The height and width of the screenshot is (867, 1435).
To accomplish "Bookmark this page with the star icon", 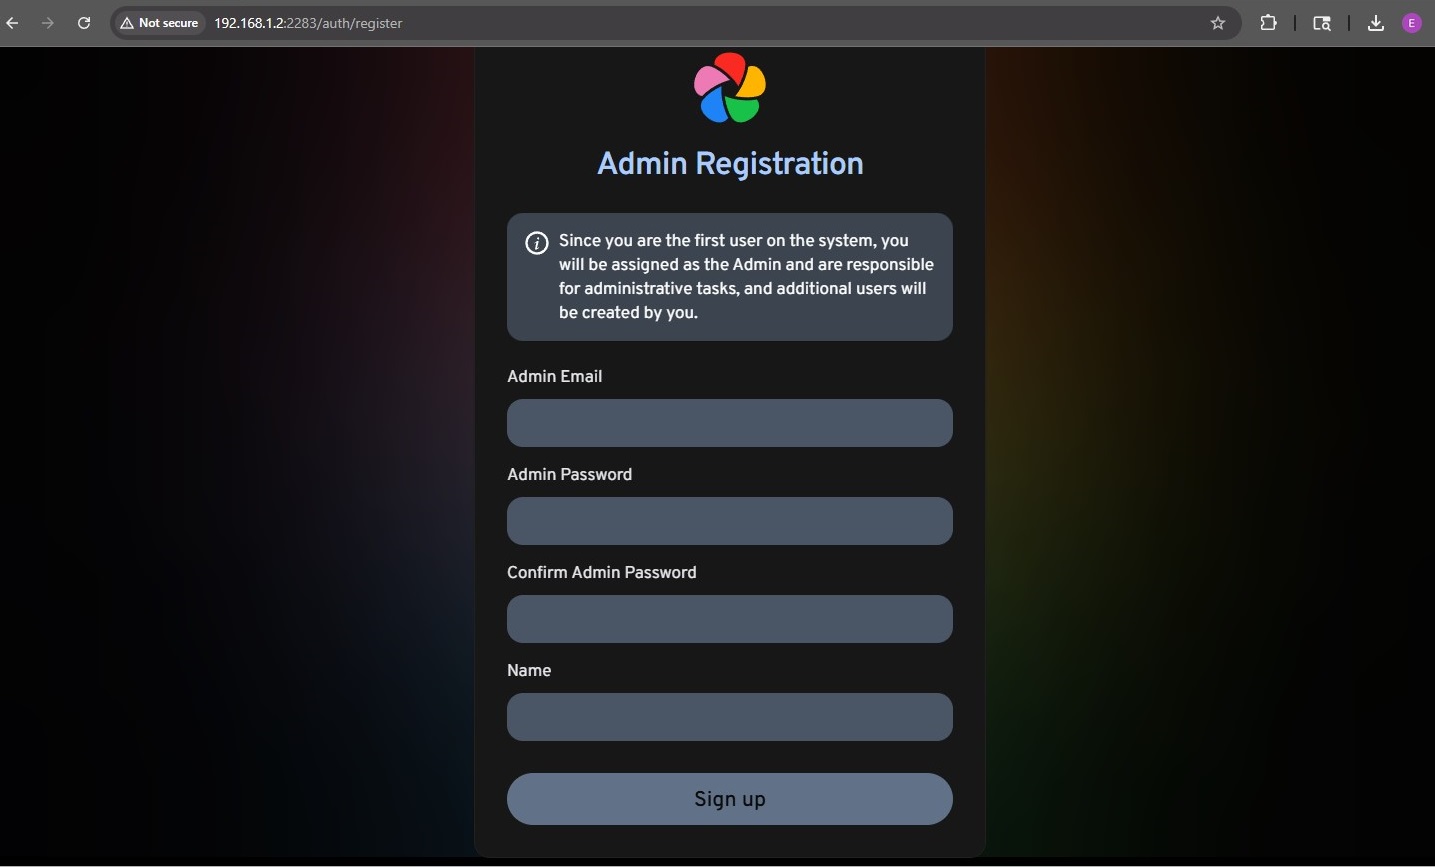I will coord(1217,23).
